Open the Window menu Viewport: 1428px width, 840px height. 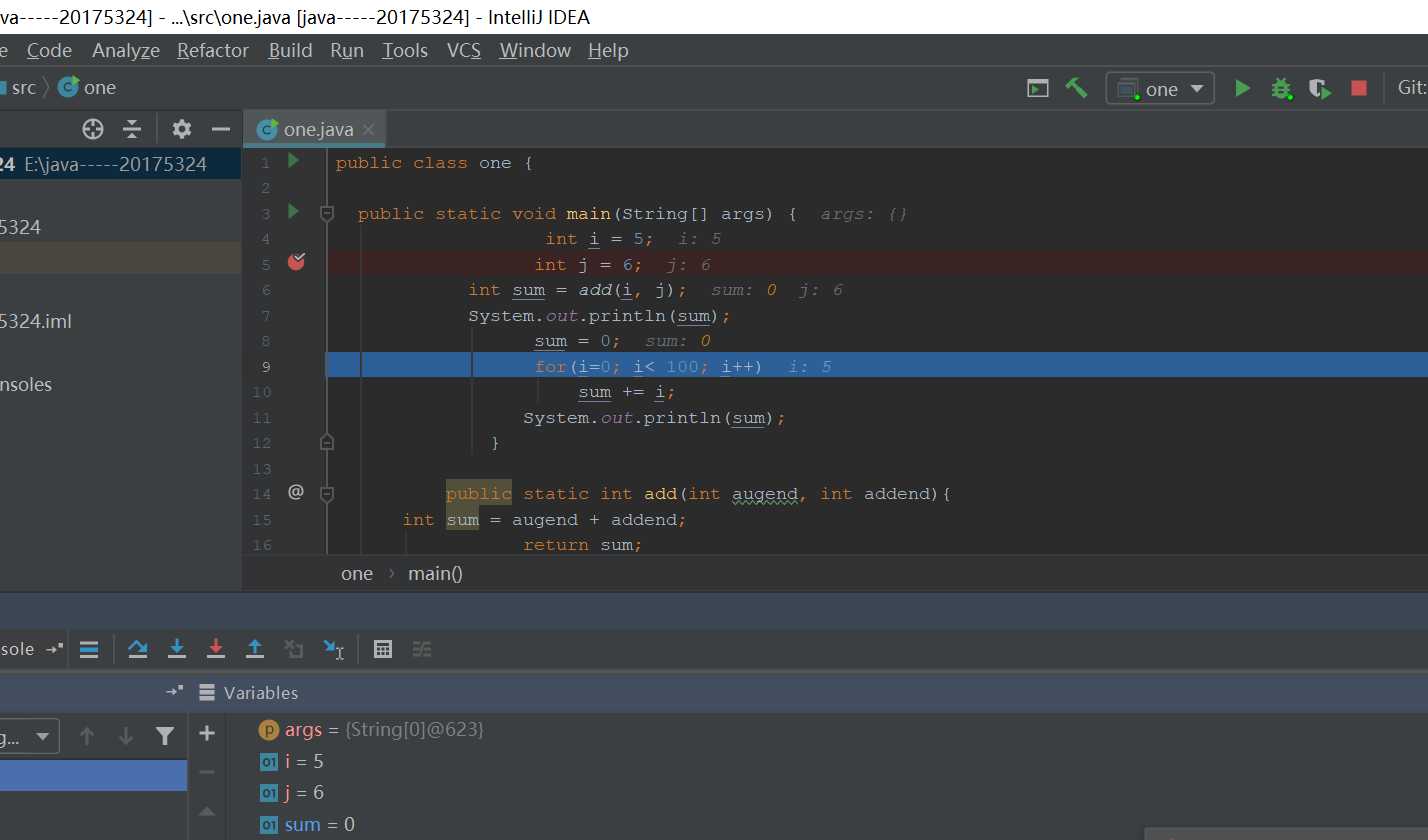(535, 50)
